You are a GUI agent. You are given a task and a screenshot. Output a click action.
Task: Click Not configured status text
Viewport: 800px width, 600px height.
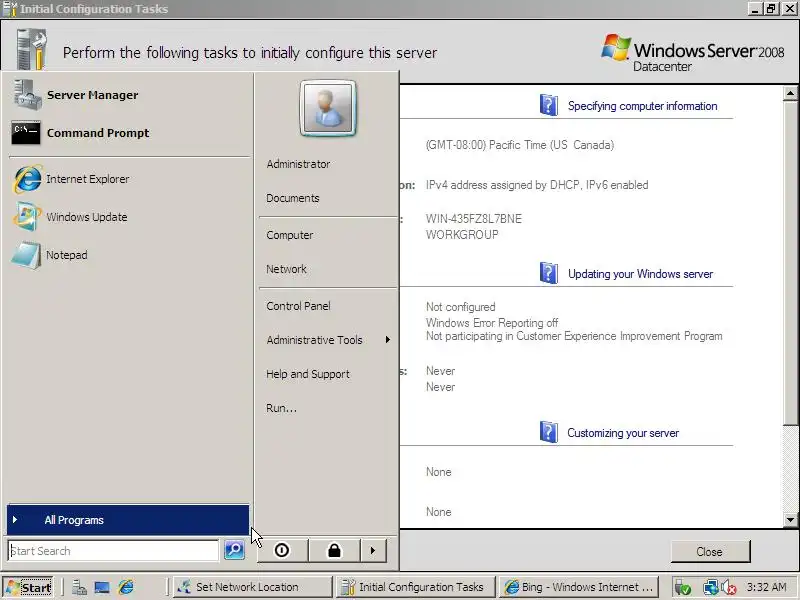click(x=461, y=307)
